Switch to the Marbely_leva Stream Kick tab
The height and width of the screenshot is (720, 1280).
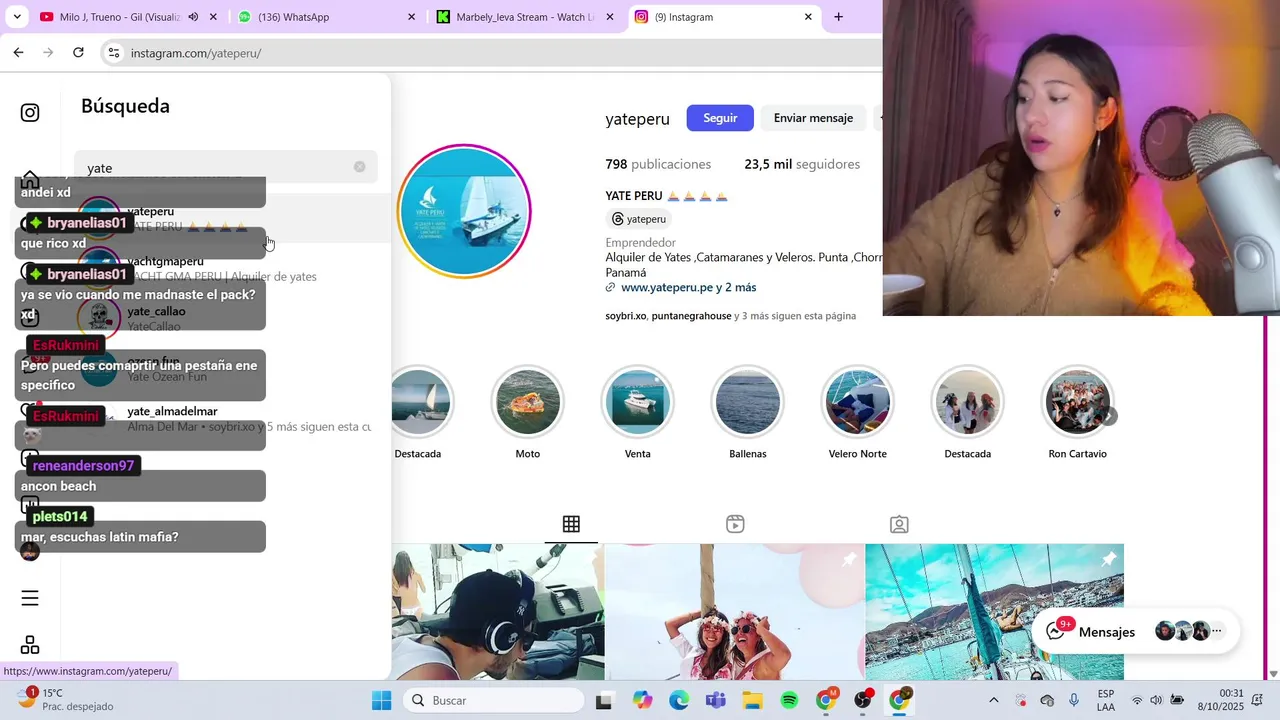click(524, 17)
